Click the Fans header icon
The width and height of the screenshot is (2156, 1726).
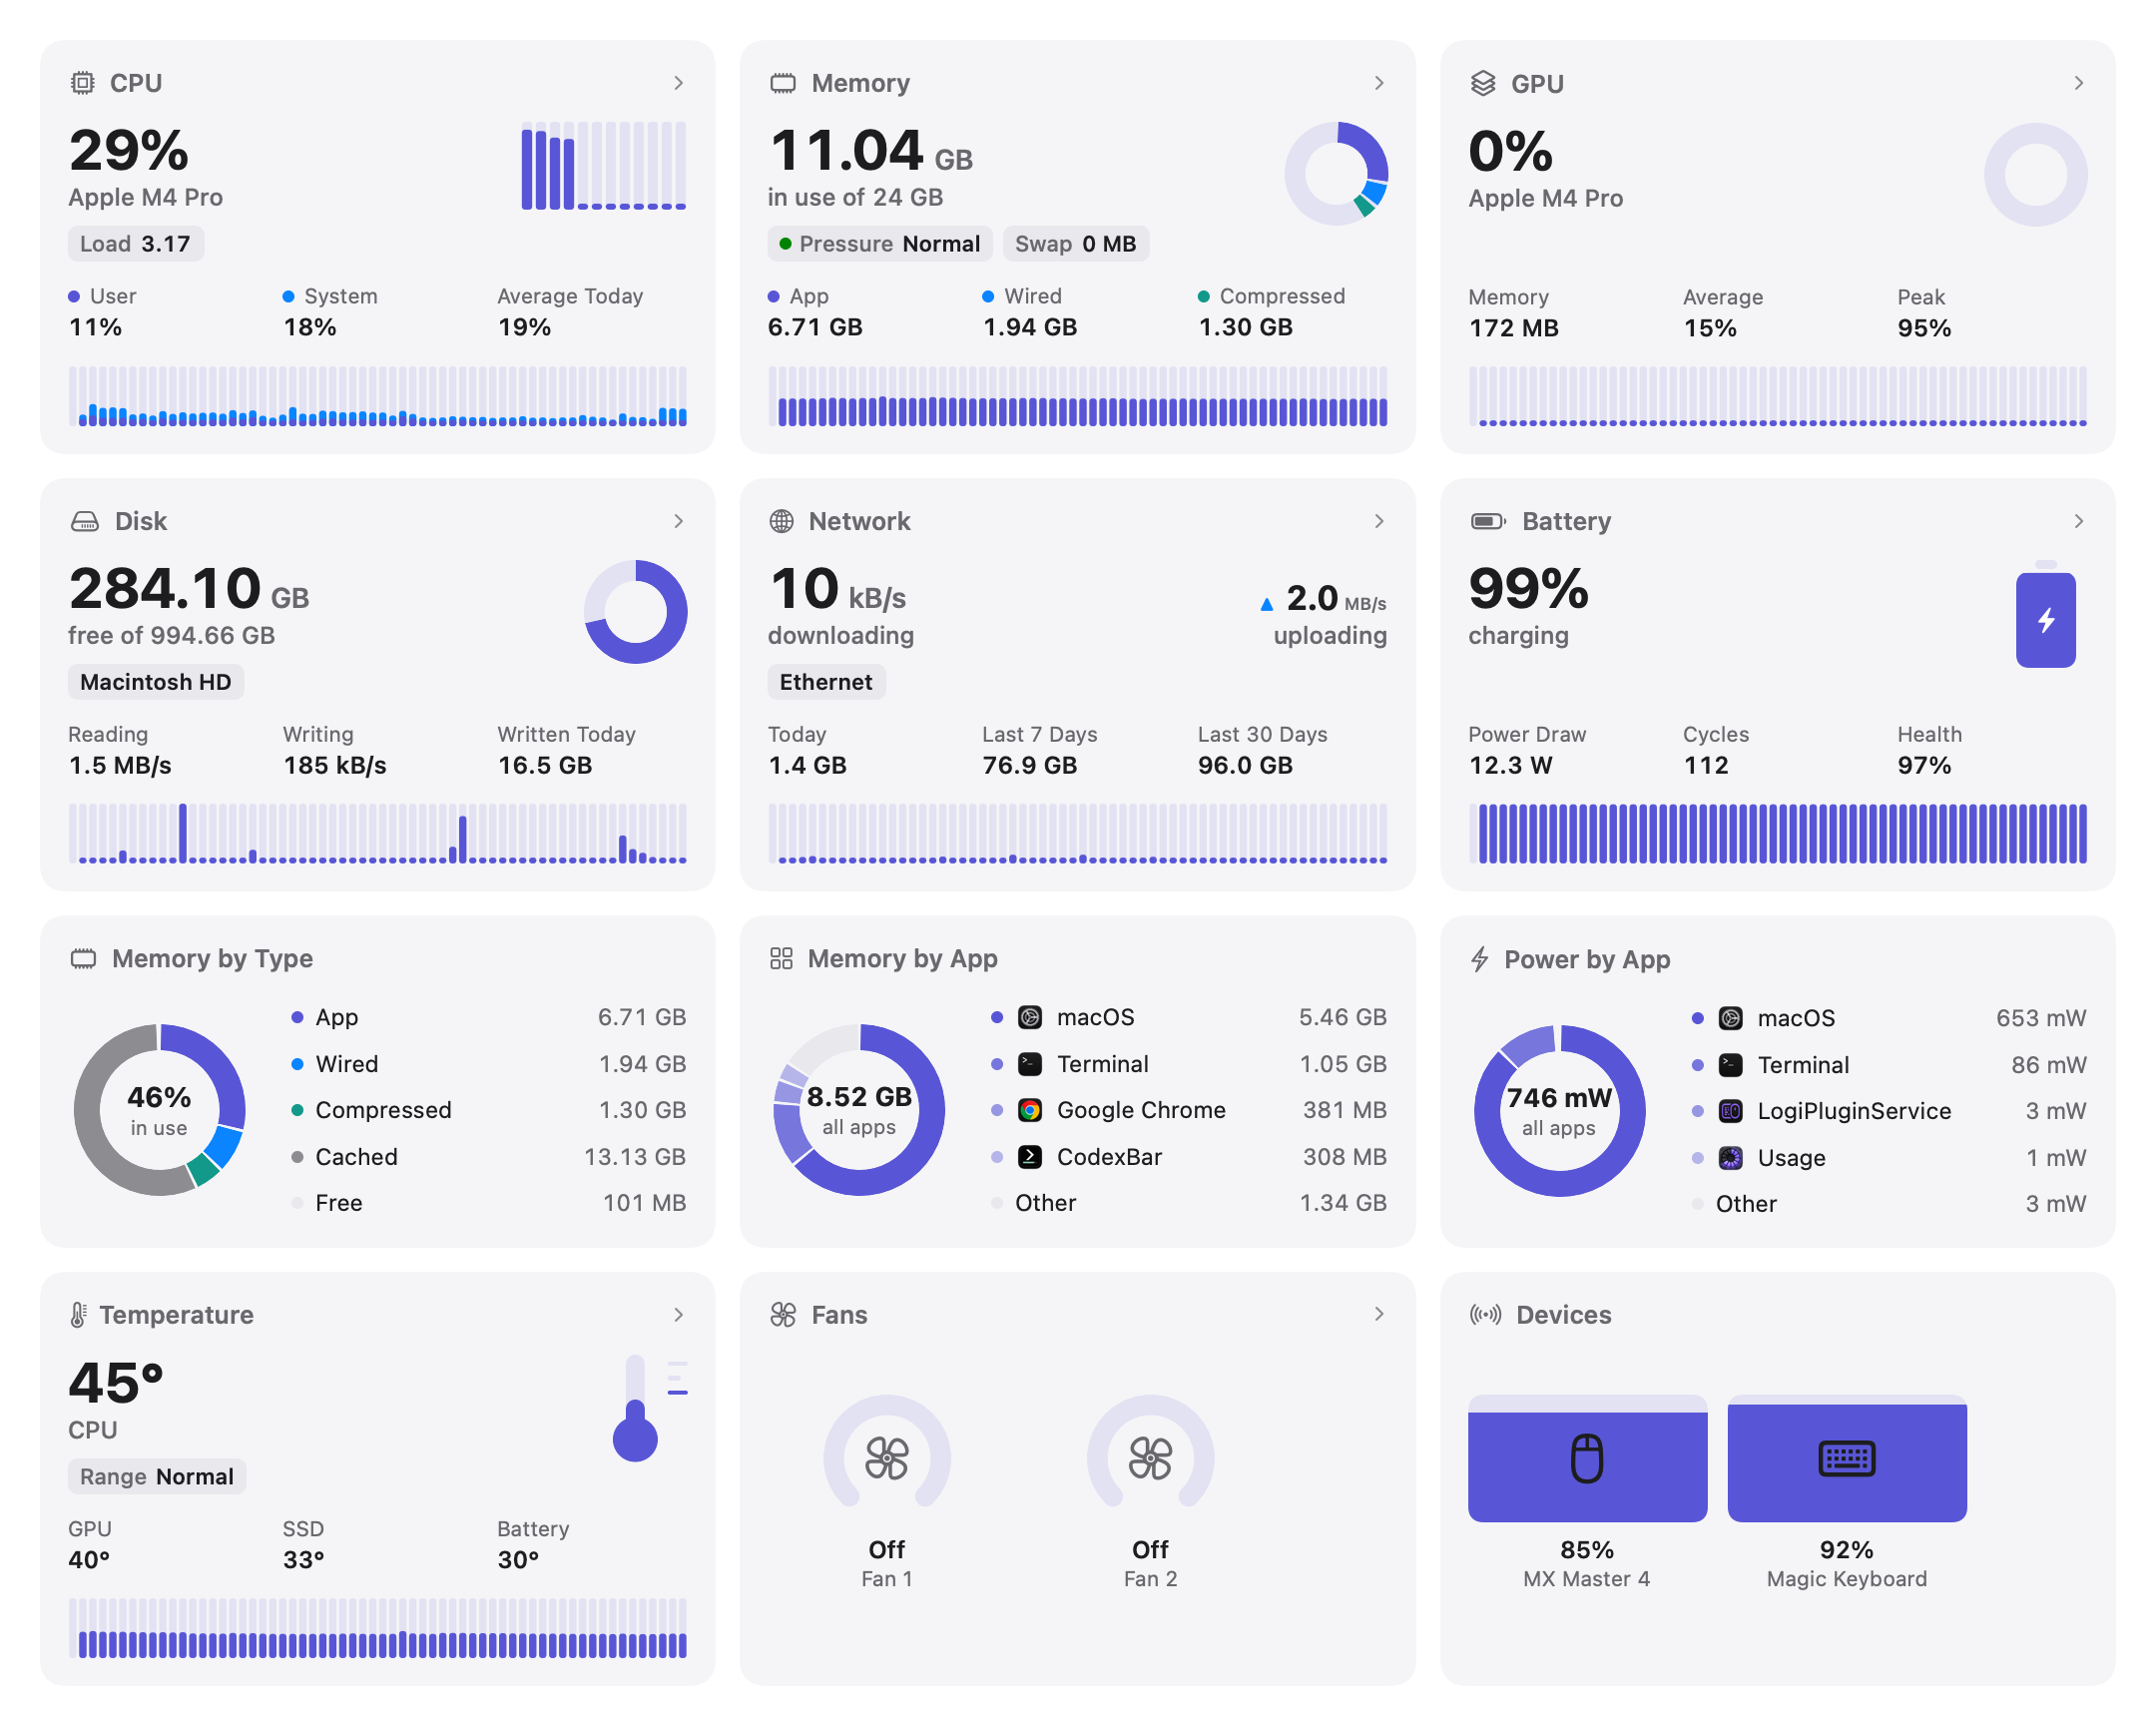pyautogui.click(x=783, y=1315)
